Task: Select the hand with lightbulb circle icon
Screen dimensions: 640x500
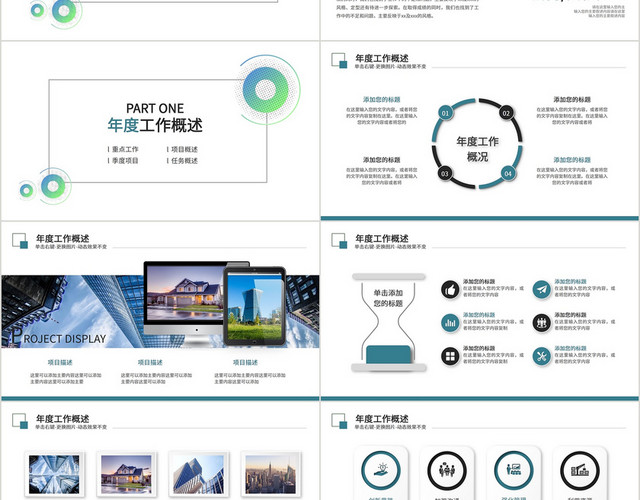Action: pyautogui.click(x=381, y=471)
